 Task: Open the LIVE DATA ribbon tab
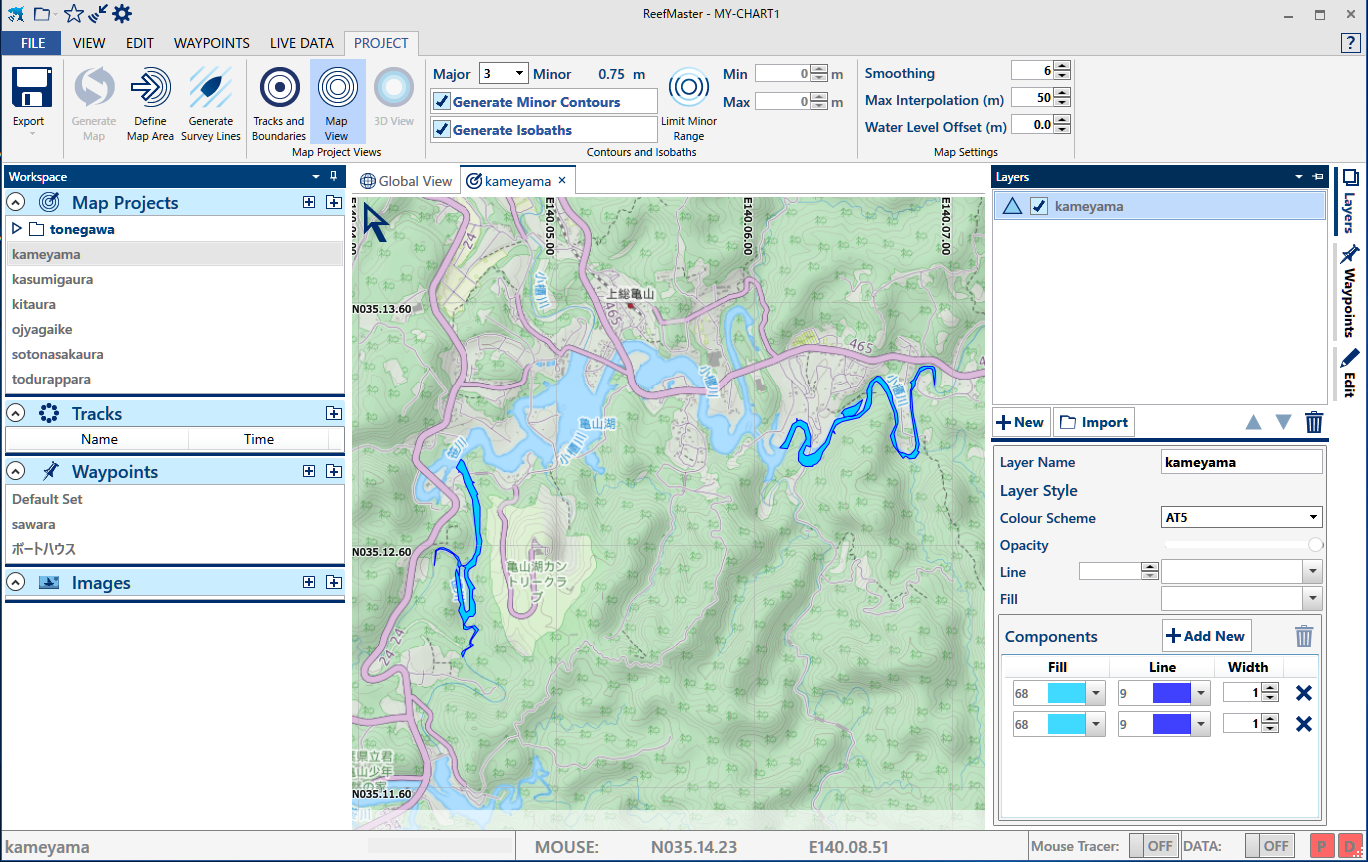(302, 43)
